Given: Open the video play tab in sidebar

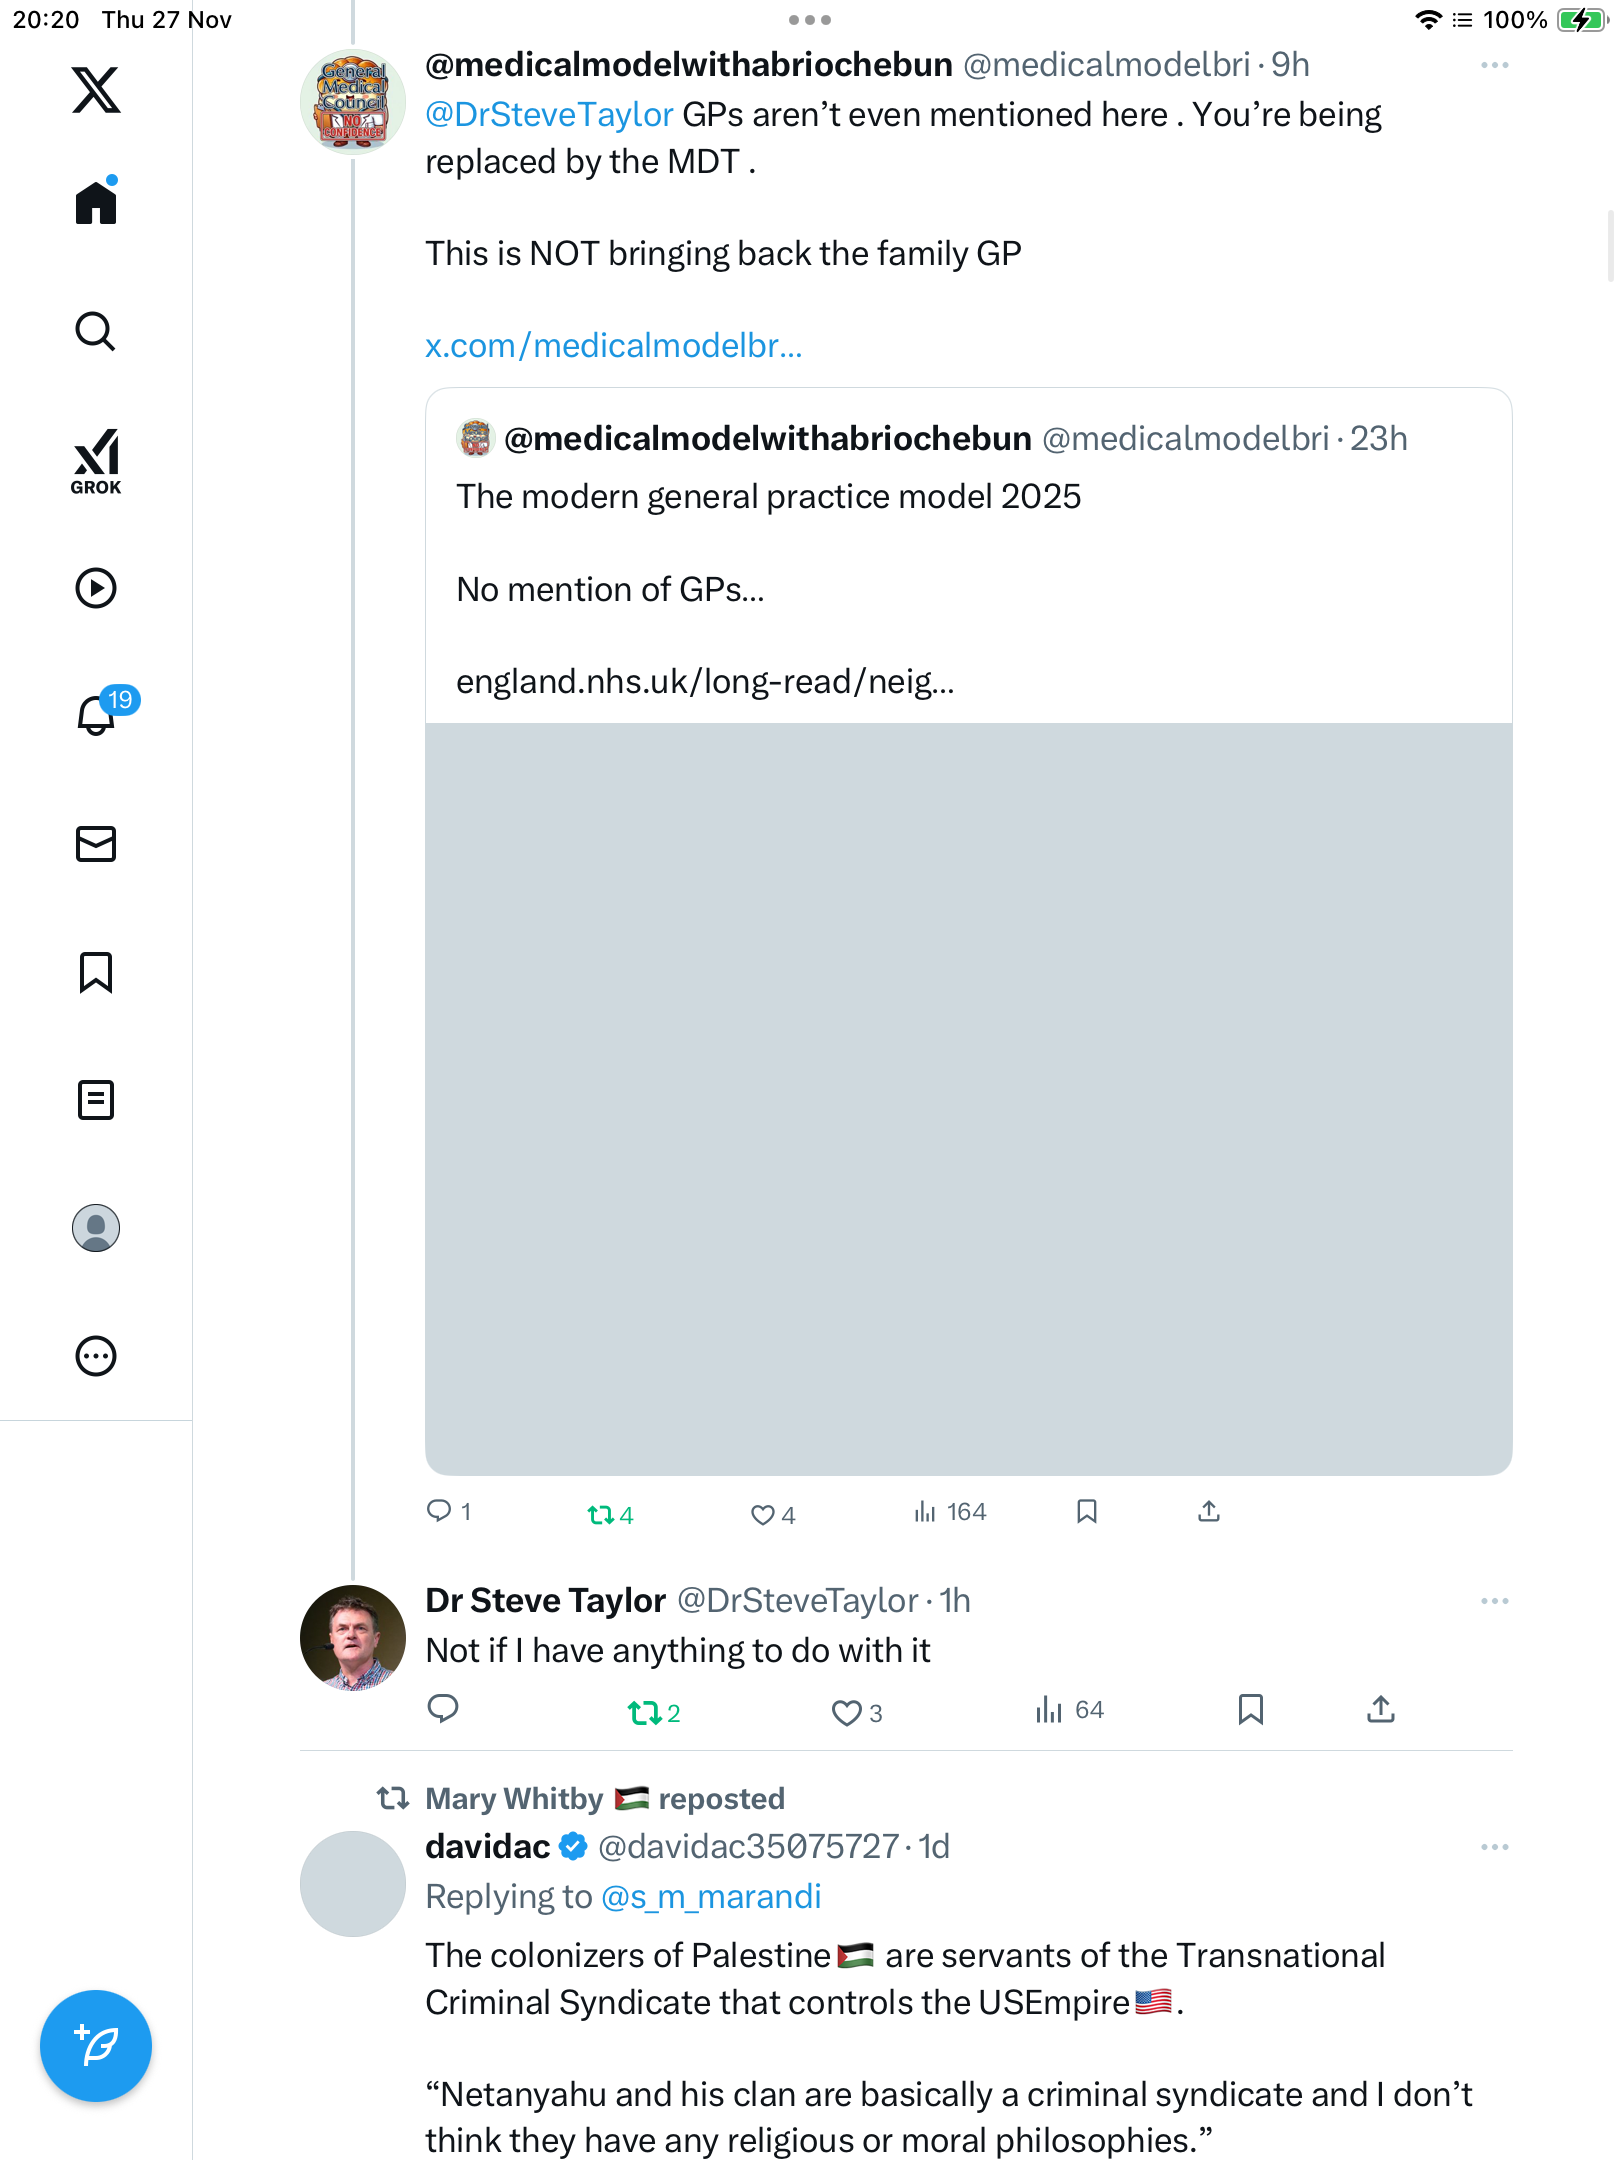Looking at the screenshot, I should pyautogui.click(x=96, y=588).
